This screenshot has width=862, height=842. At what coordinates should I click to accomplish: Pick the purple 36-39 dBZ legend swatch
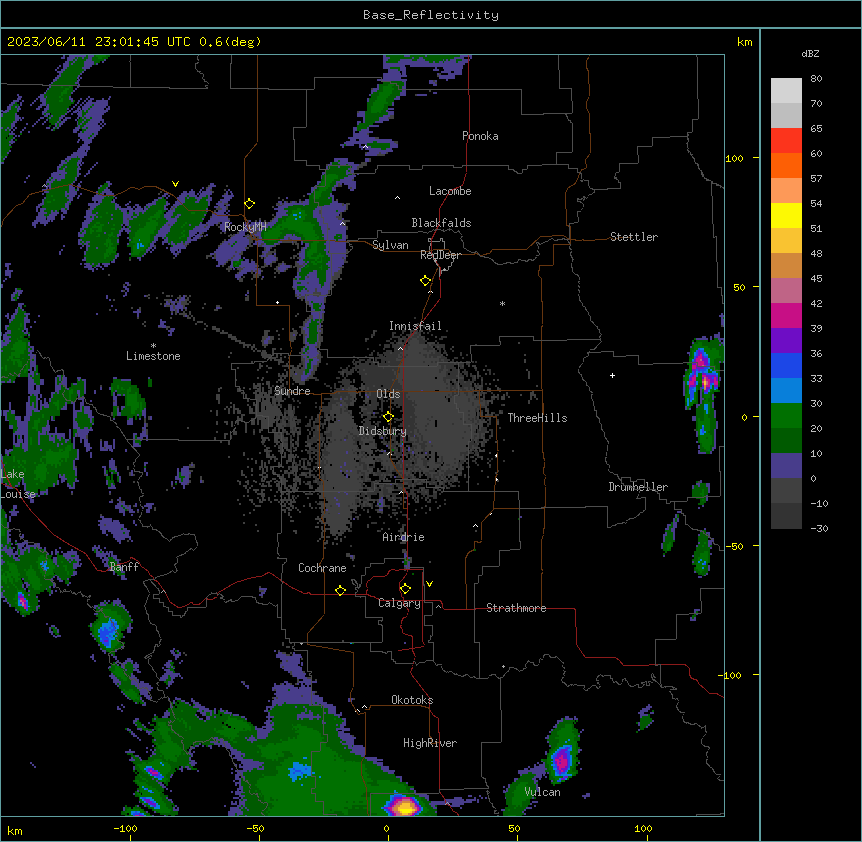[x=786, y=341]
